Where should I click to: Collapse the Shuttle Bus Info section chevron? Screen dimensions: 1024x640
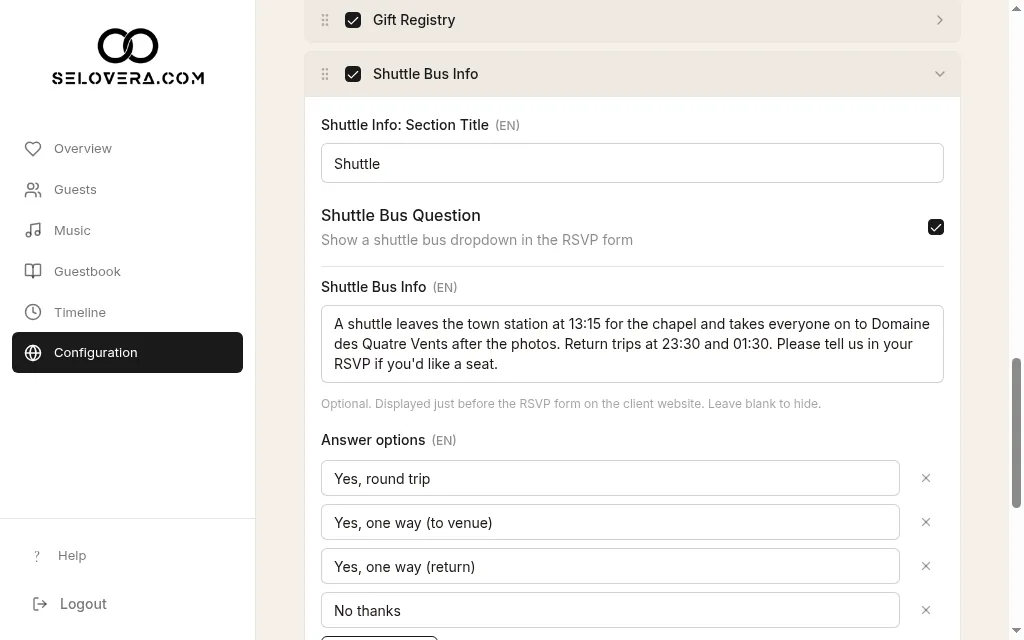[x=940, y=74]
